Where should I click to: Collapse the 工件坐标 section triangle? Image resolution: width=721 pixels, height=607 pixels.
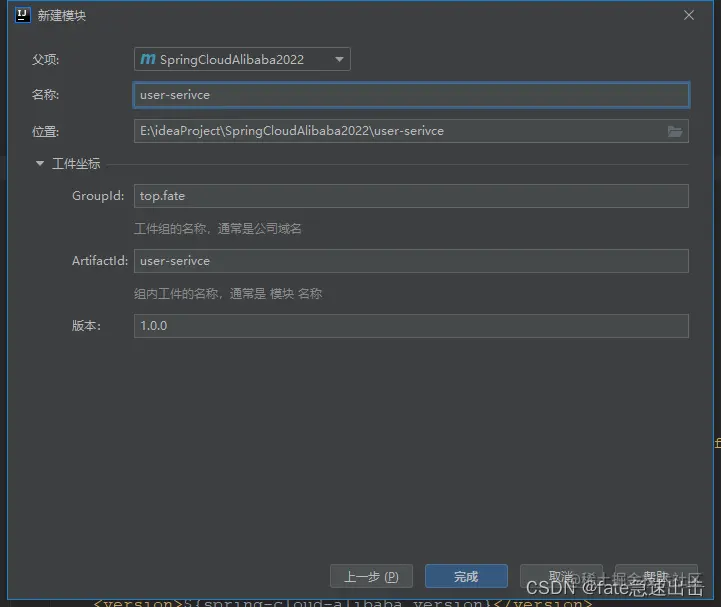tap(40, 164)
